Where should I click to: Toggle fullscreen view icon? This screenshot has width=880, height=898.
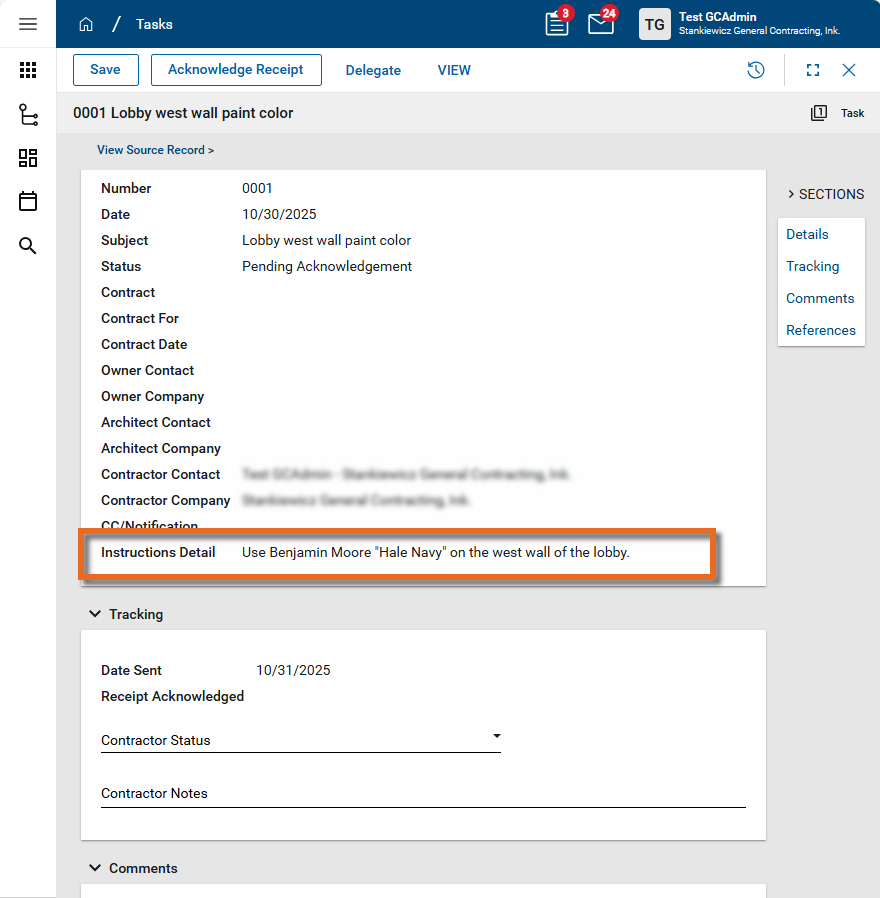coord(813,70)
